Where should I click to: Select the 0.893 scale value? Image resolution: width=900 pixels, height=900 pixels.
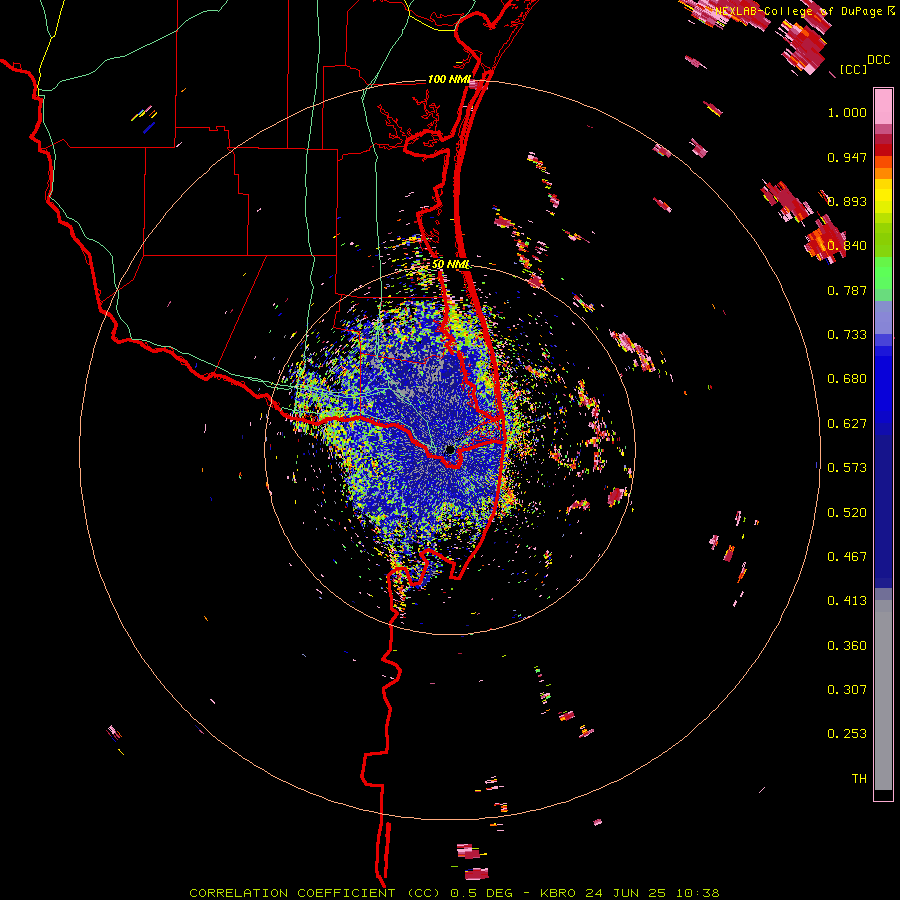point(847,201)
